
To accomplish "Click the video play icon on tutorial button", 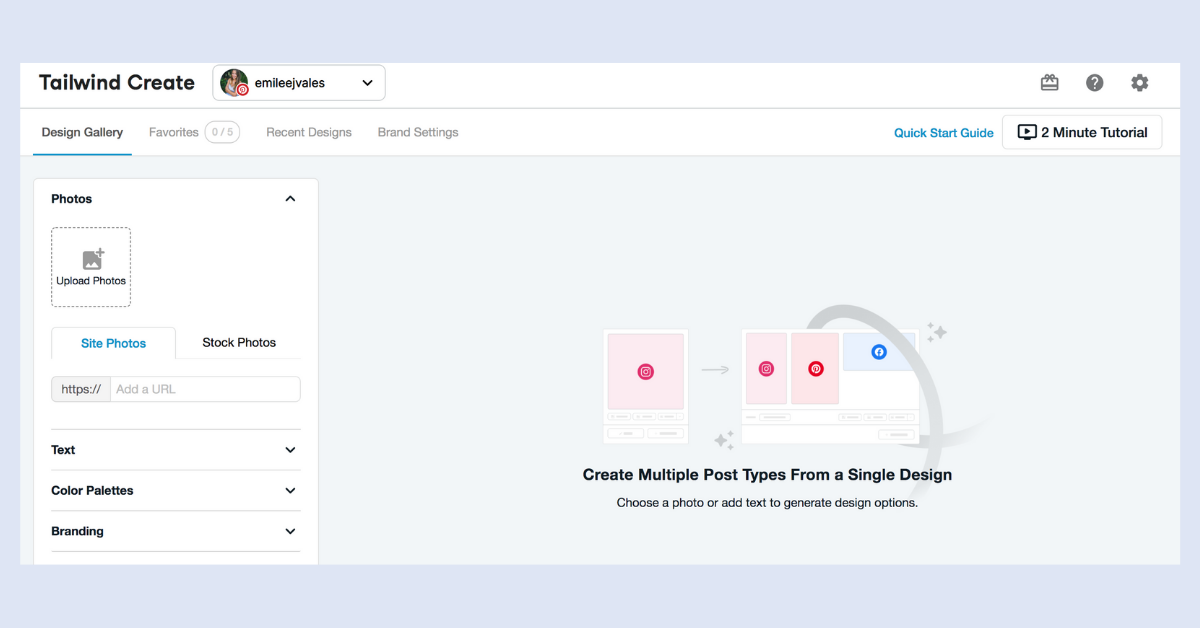I will coord(1027,132).
